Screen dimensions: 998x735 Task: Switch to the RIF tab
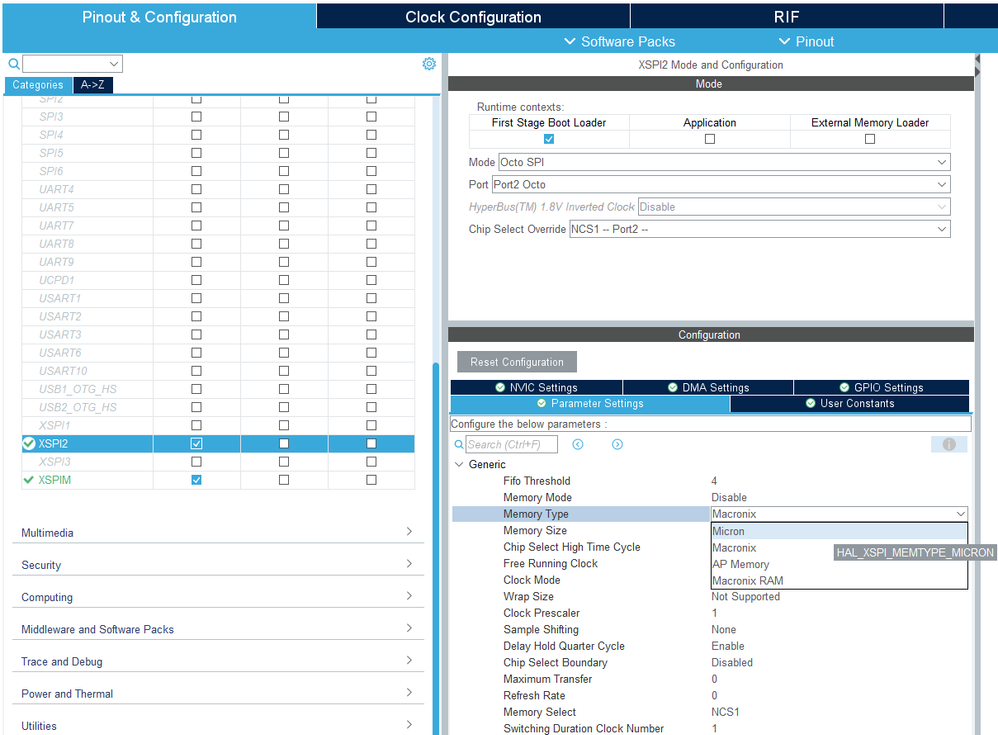click(787, 17)
